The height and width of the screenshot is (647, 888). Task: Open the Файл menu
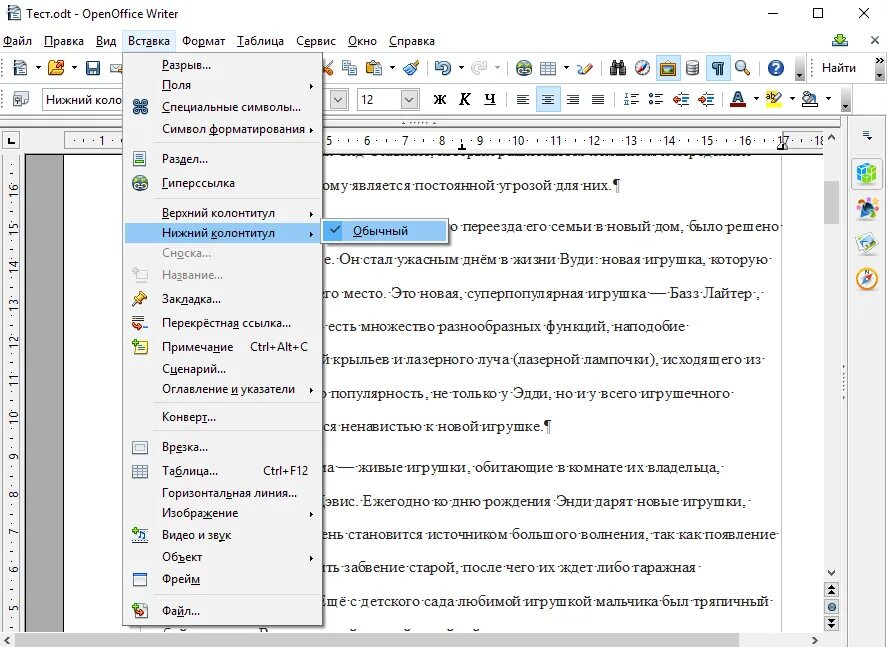point(18,41)
